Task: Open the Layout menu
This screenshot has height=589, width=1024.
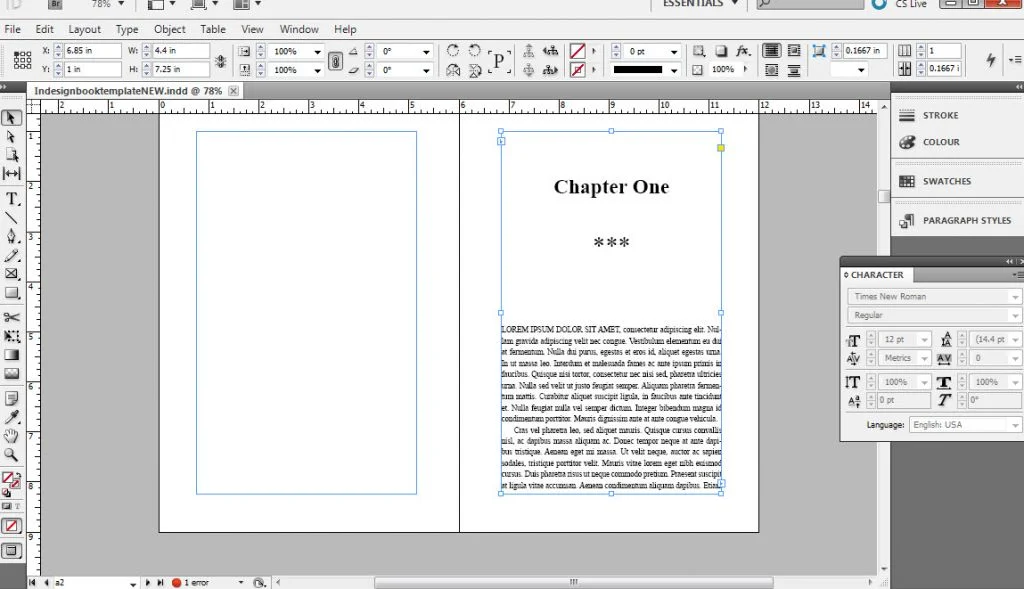Action: 85,29
